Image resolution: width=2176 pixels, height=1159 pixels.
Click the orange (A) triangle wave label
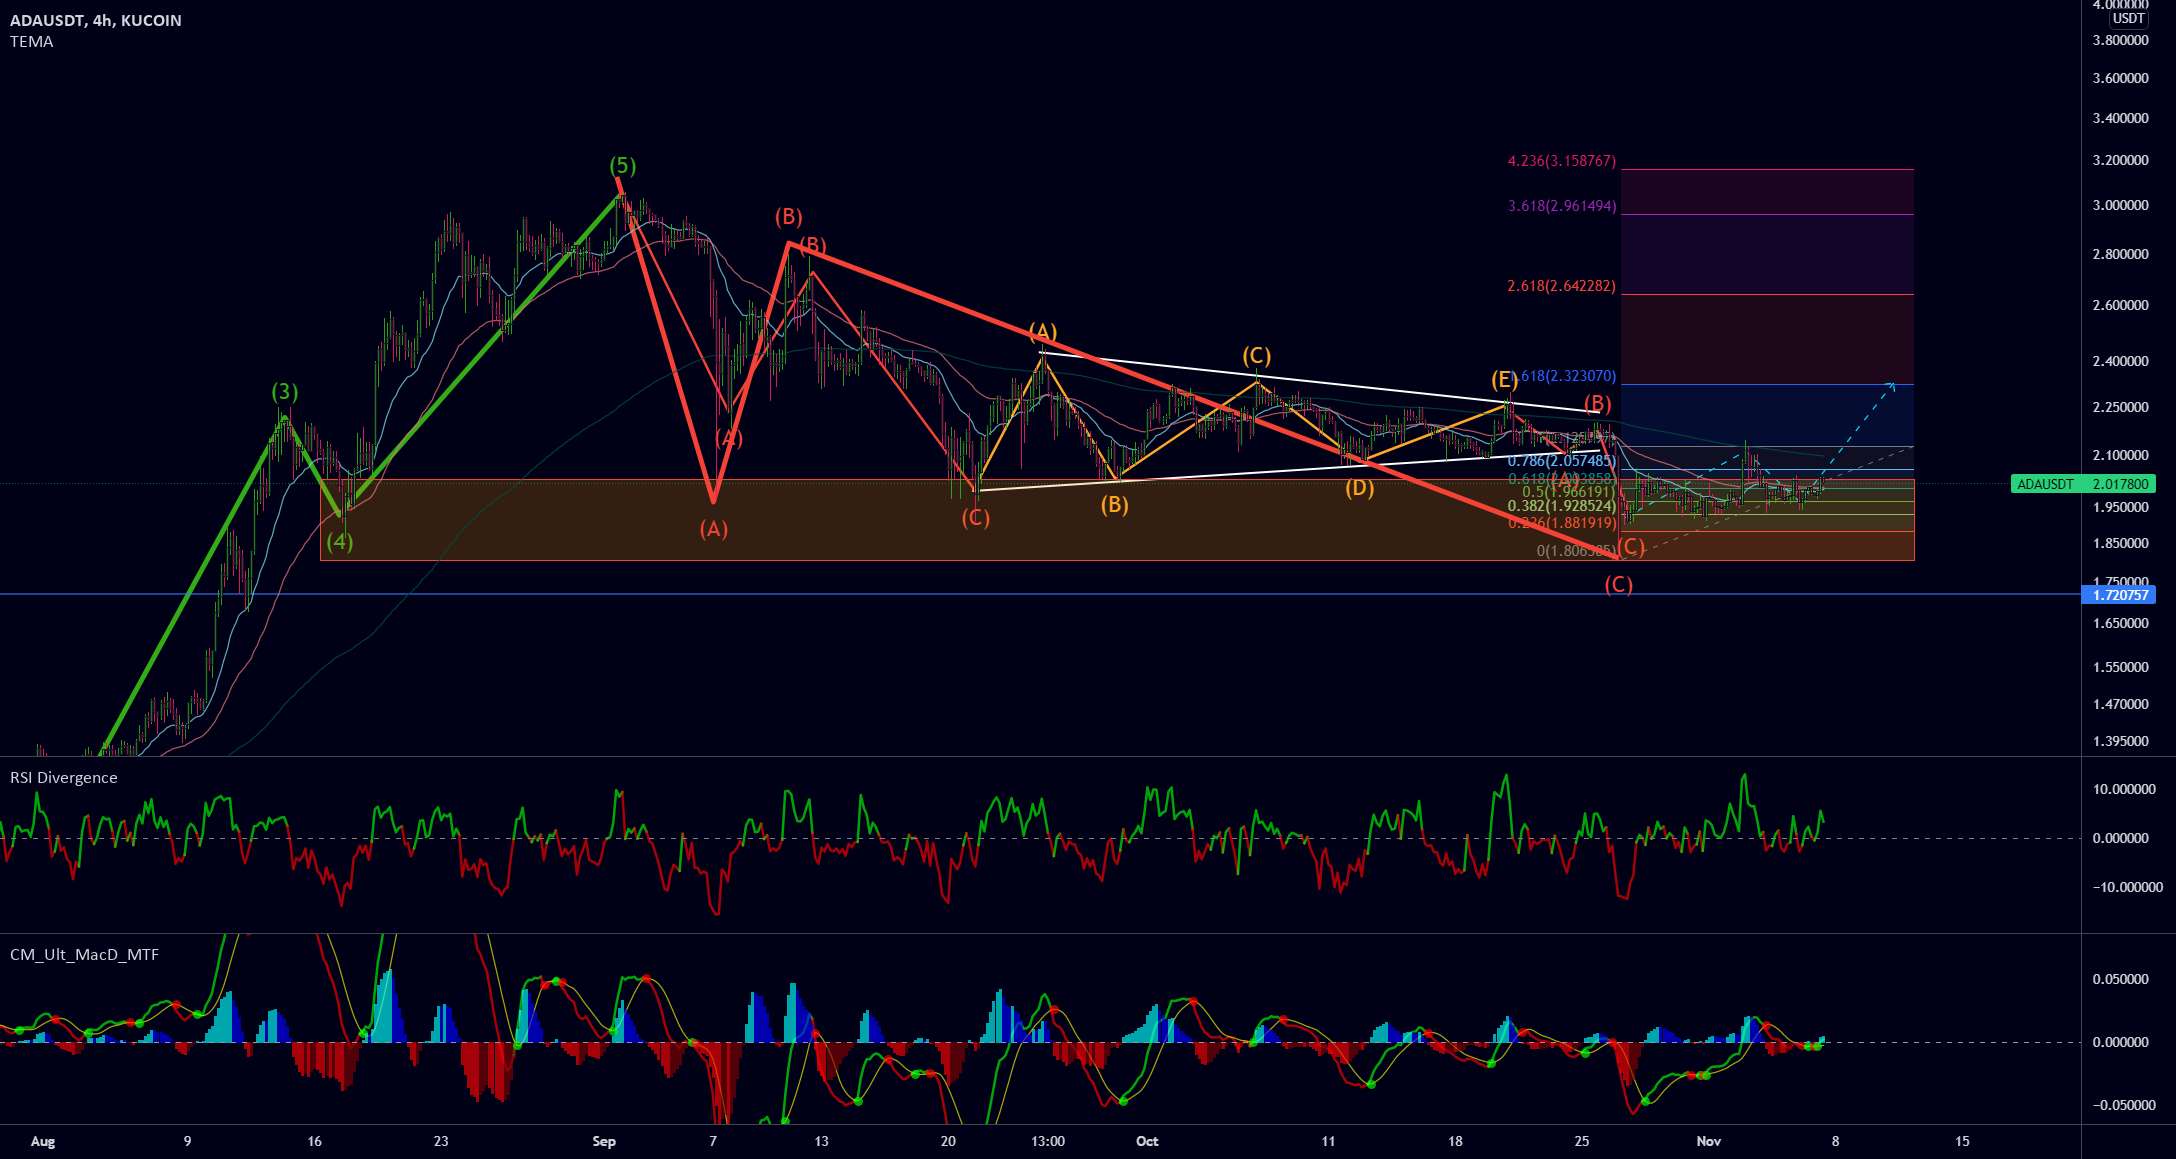coord(1043,331)
